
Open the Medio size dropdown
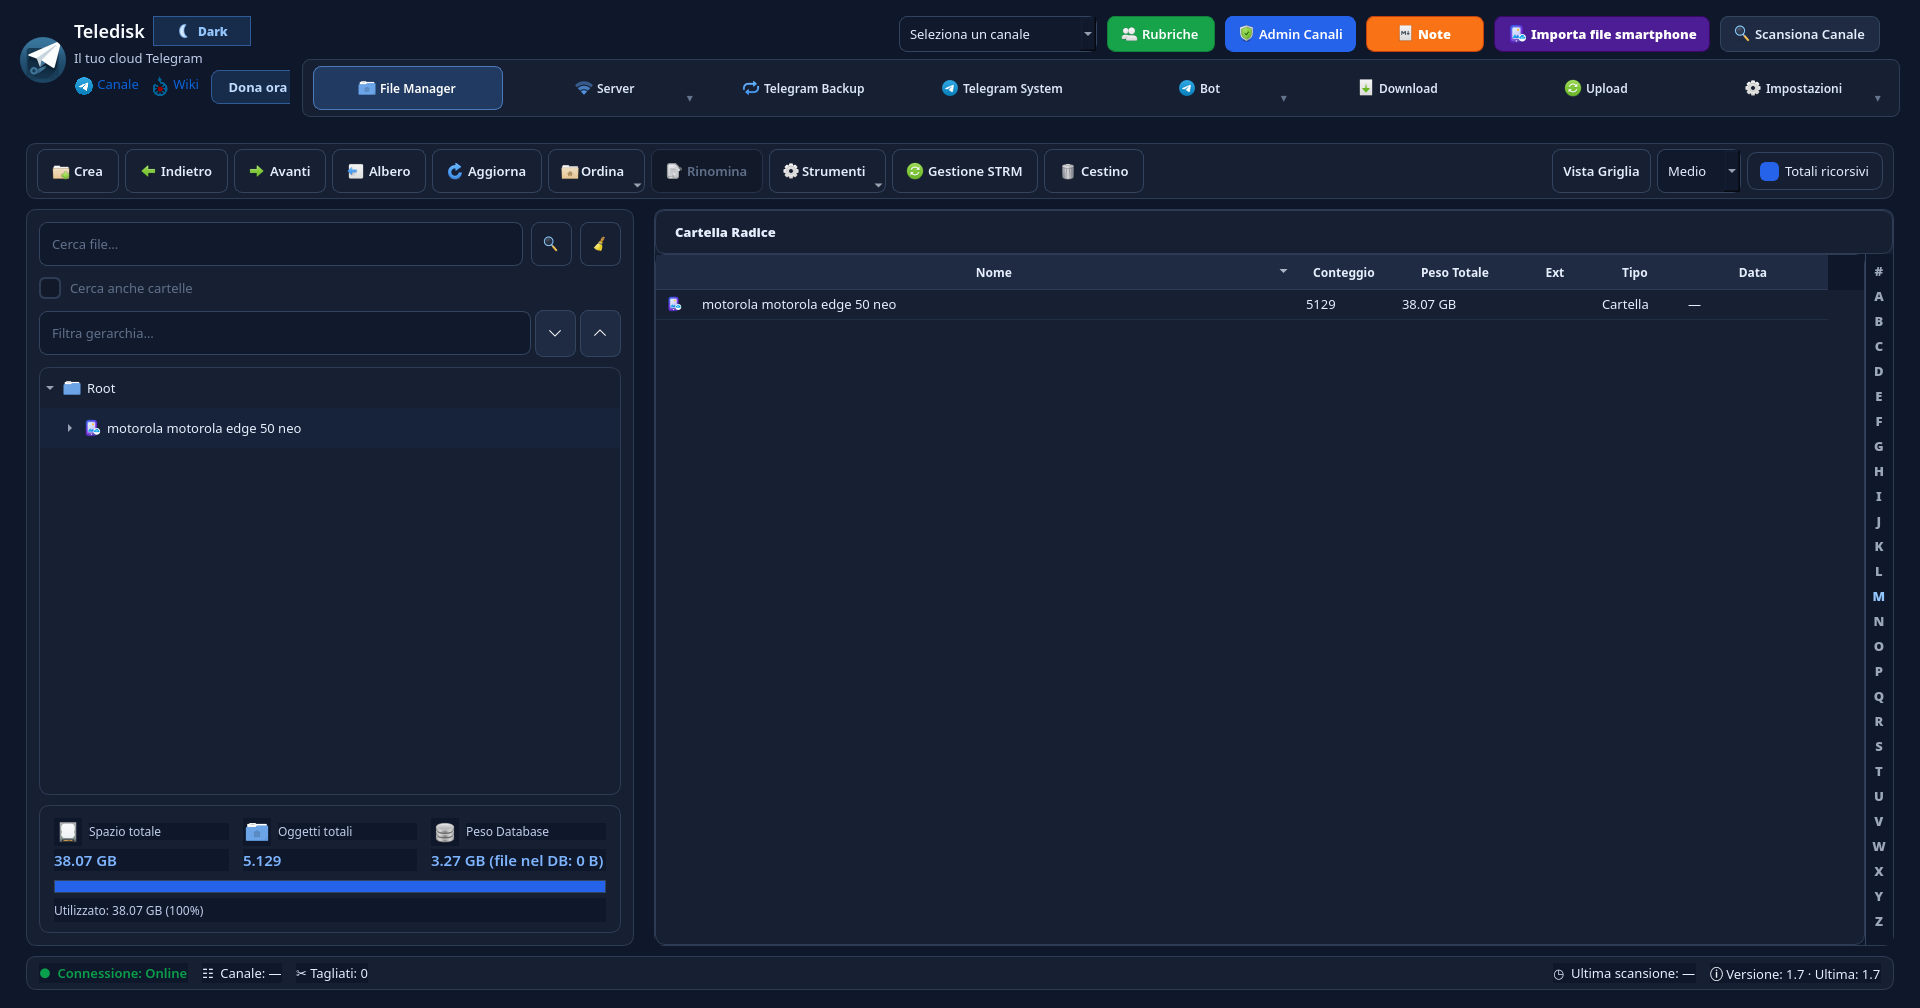click(1699, 171)
